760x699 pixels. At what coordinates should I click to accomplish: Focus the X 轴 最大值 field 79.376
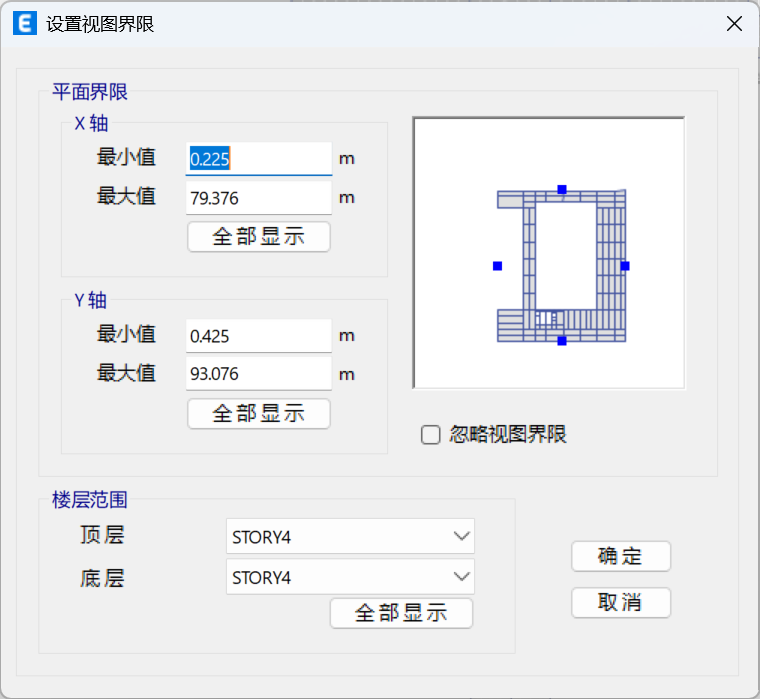[258, 198]
